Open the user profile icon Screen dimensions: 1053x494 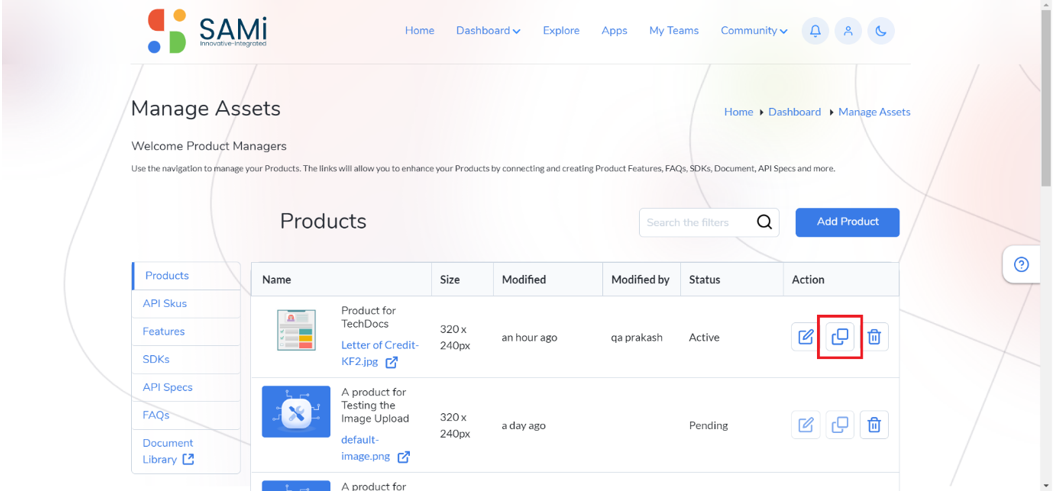click(x=848, y=31)
